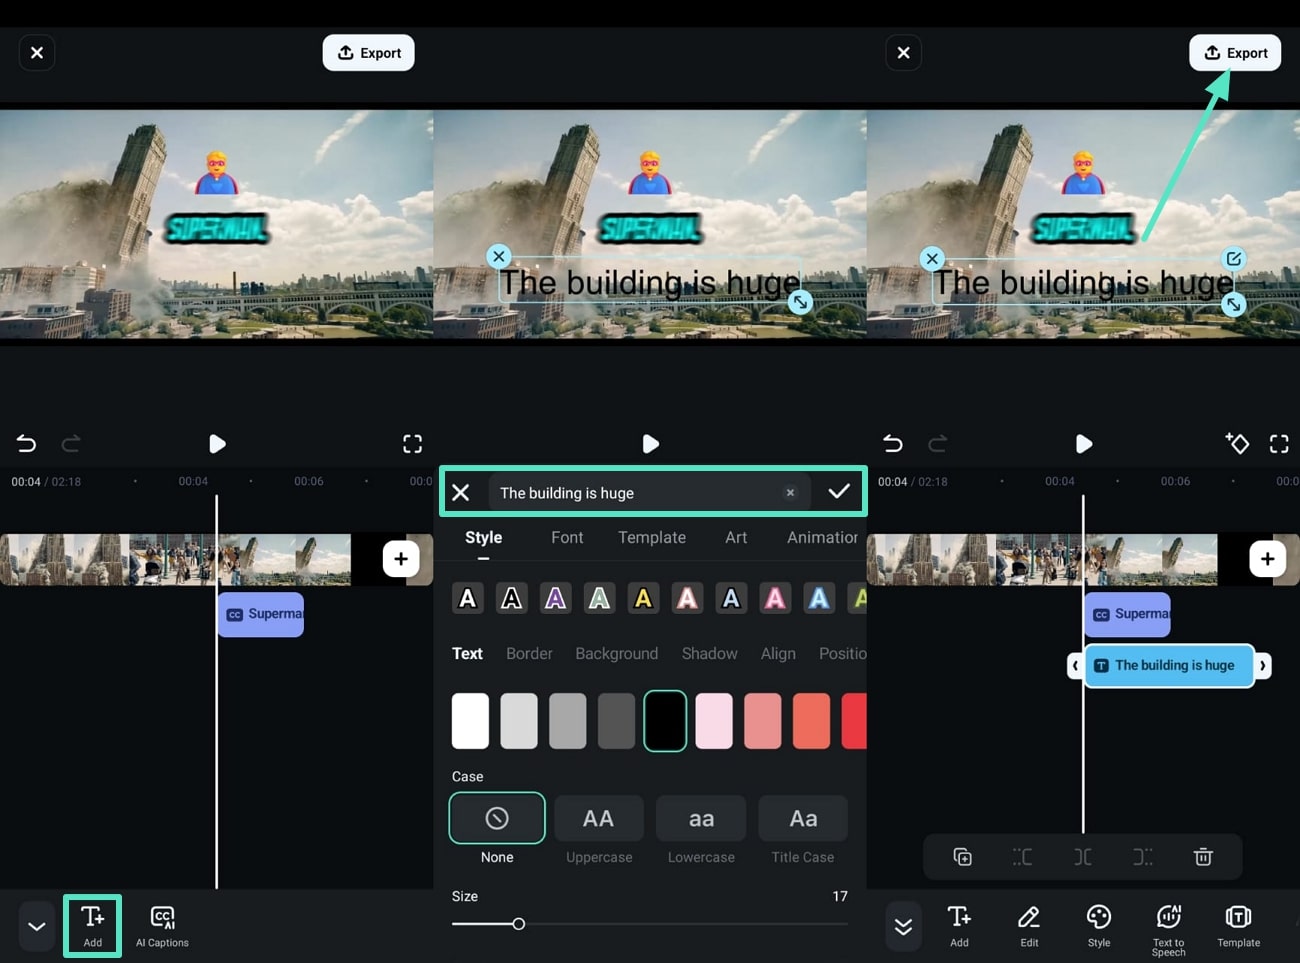Select the Text sub-tab
The image size is (1300, 963).
coord(467,654)
